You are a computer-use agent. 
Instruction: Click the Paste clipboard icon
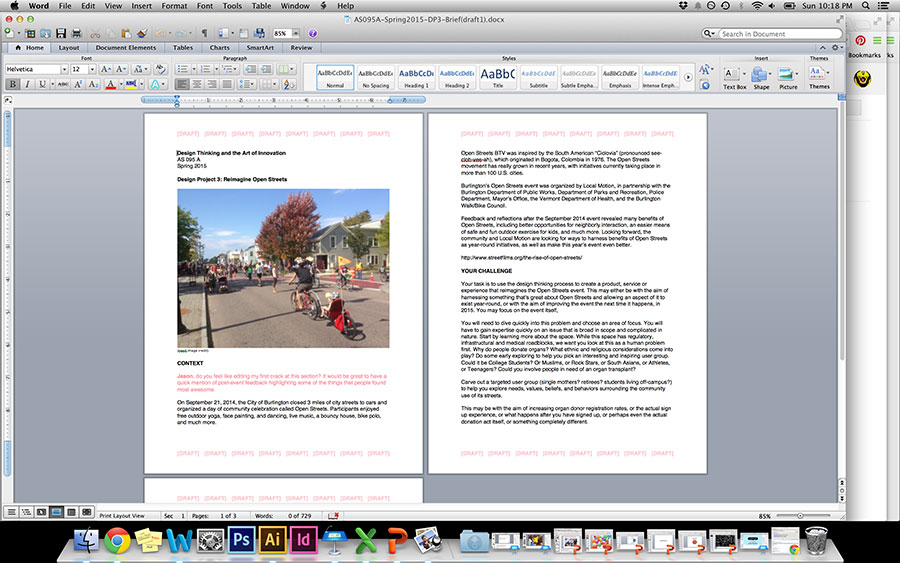click(126, 33)
